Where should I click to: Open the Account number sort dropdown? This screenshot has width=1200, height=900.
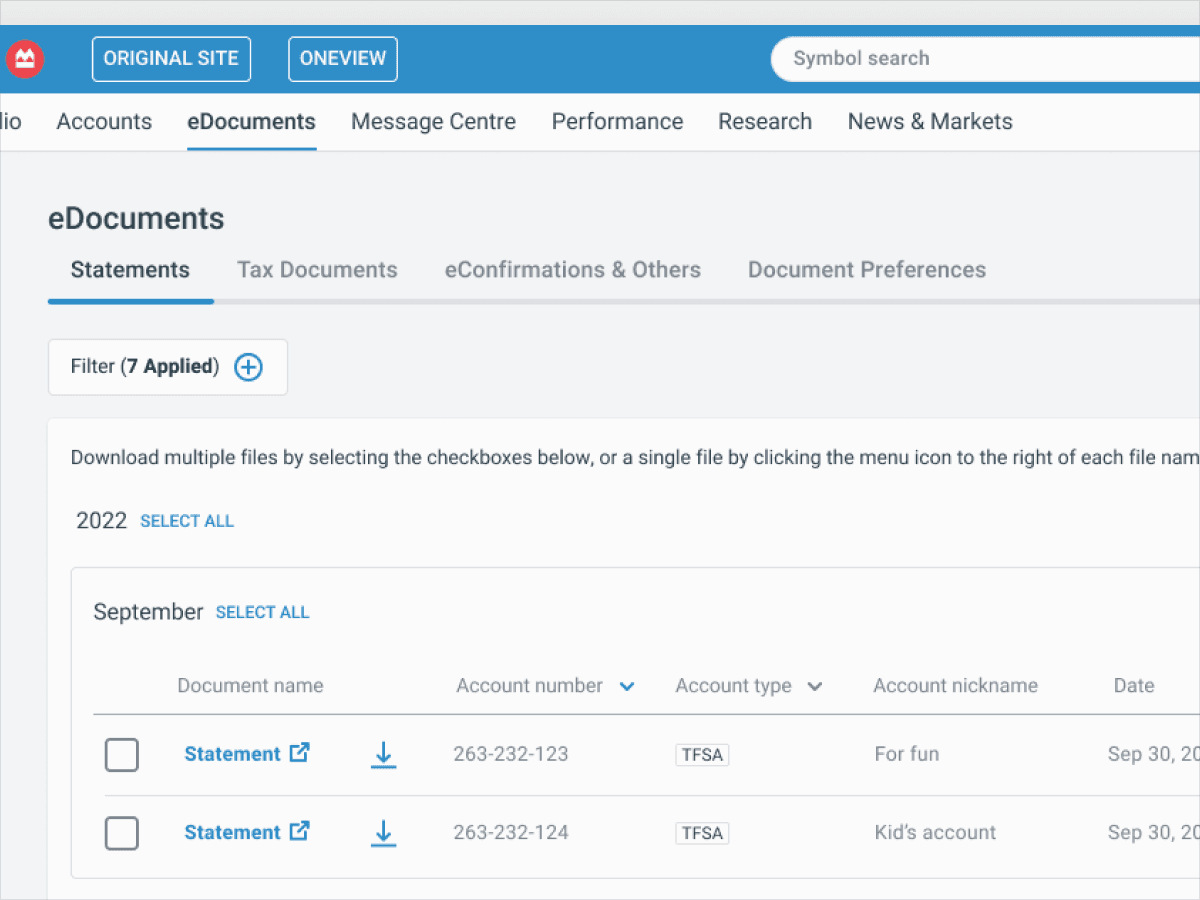[x=628, y=687]
